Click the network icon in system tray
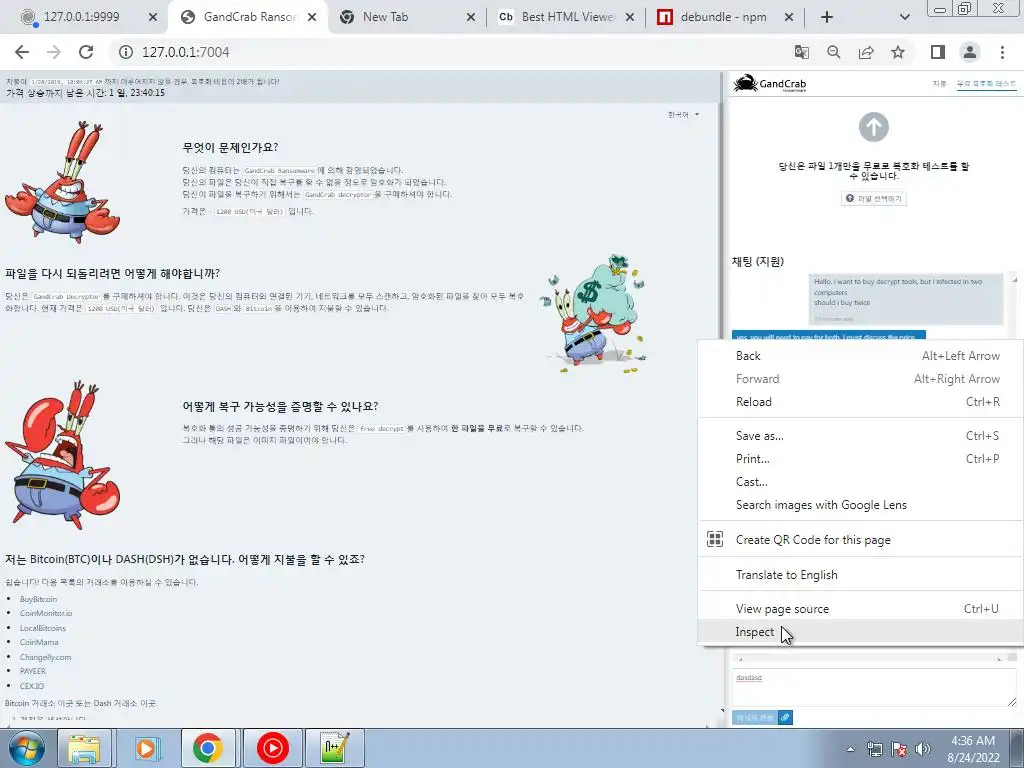Screen dimensions: 1024x768 [874, 749]
